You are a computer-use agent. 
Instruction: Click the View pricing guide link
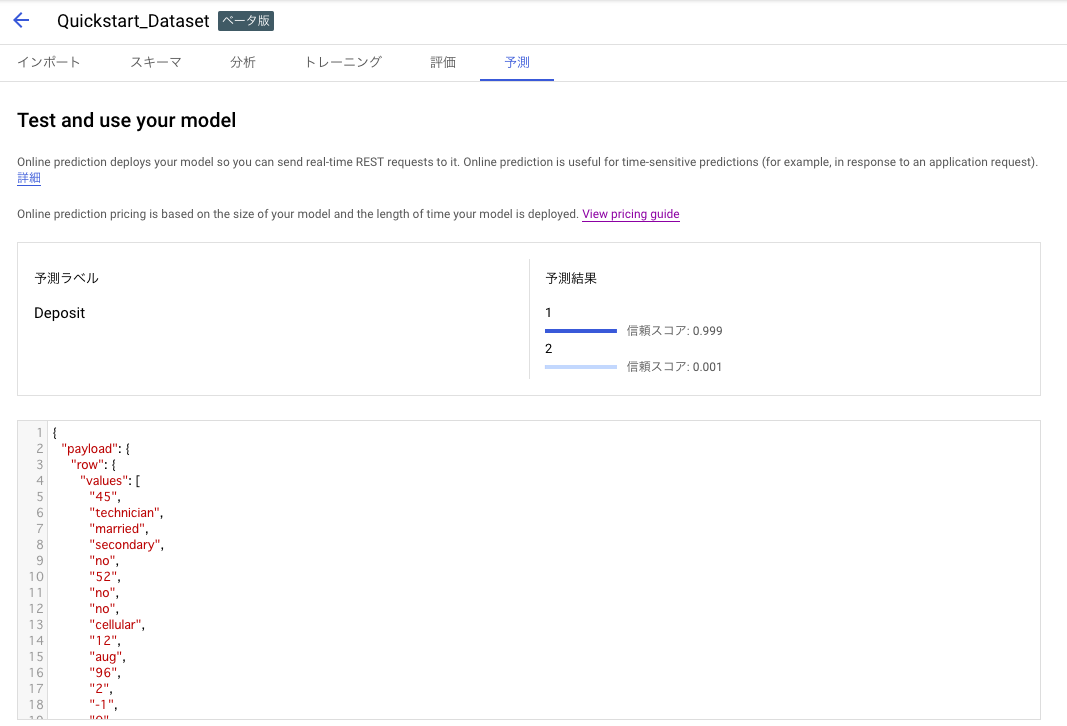coord(630,214)
